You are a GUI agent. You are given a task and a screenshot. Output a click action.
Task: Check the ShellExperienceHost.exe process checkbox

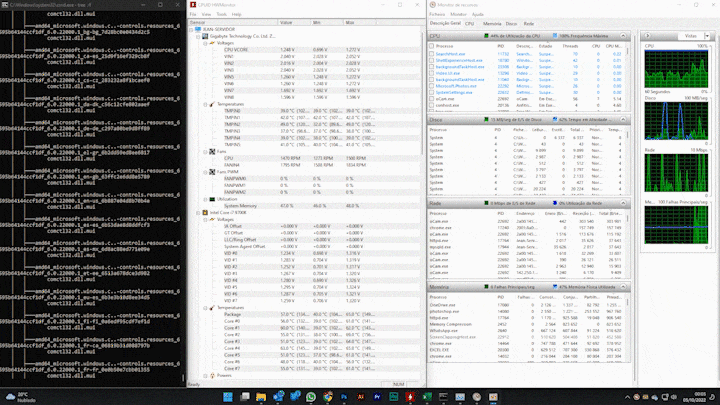pyautogui.click(x=432, y=60)
